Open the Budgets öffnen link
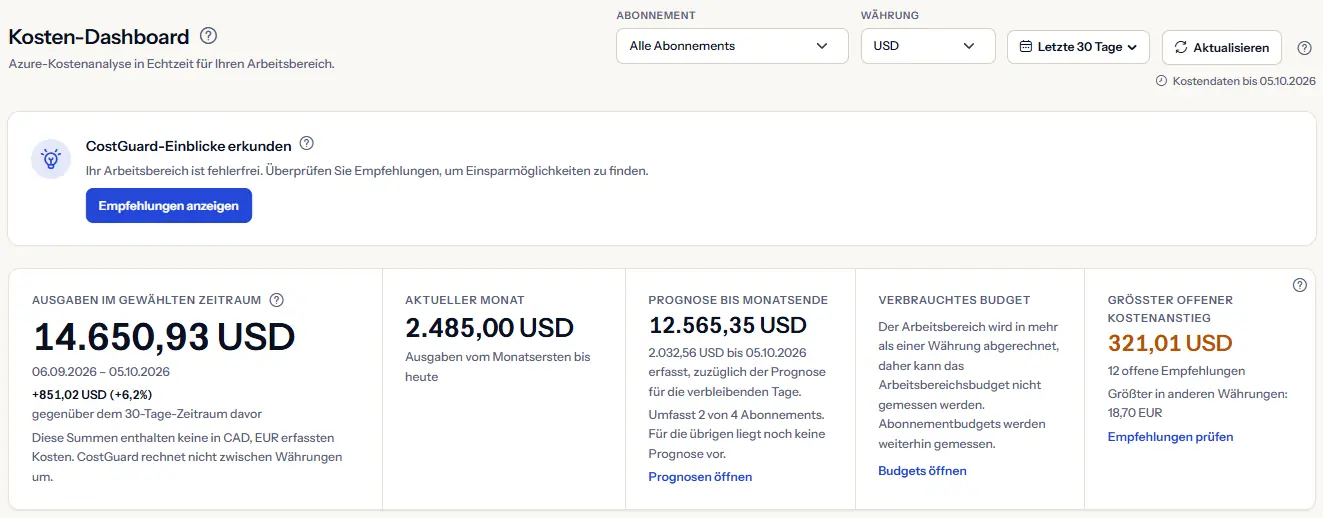 pyautogui.click(x=922, y=471)
